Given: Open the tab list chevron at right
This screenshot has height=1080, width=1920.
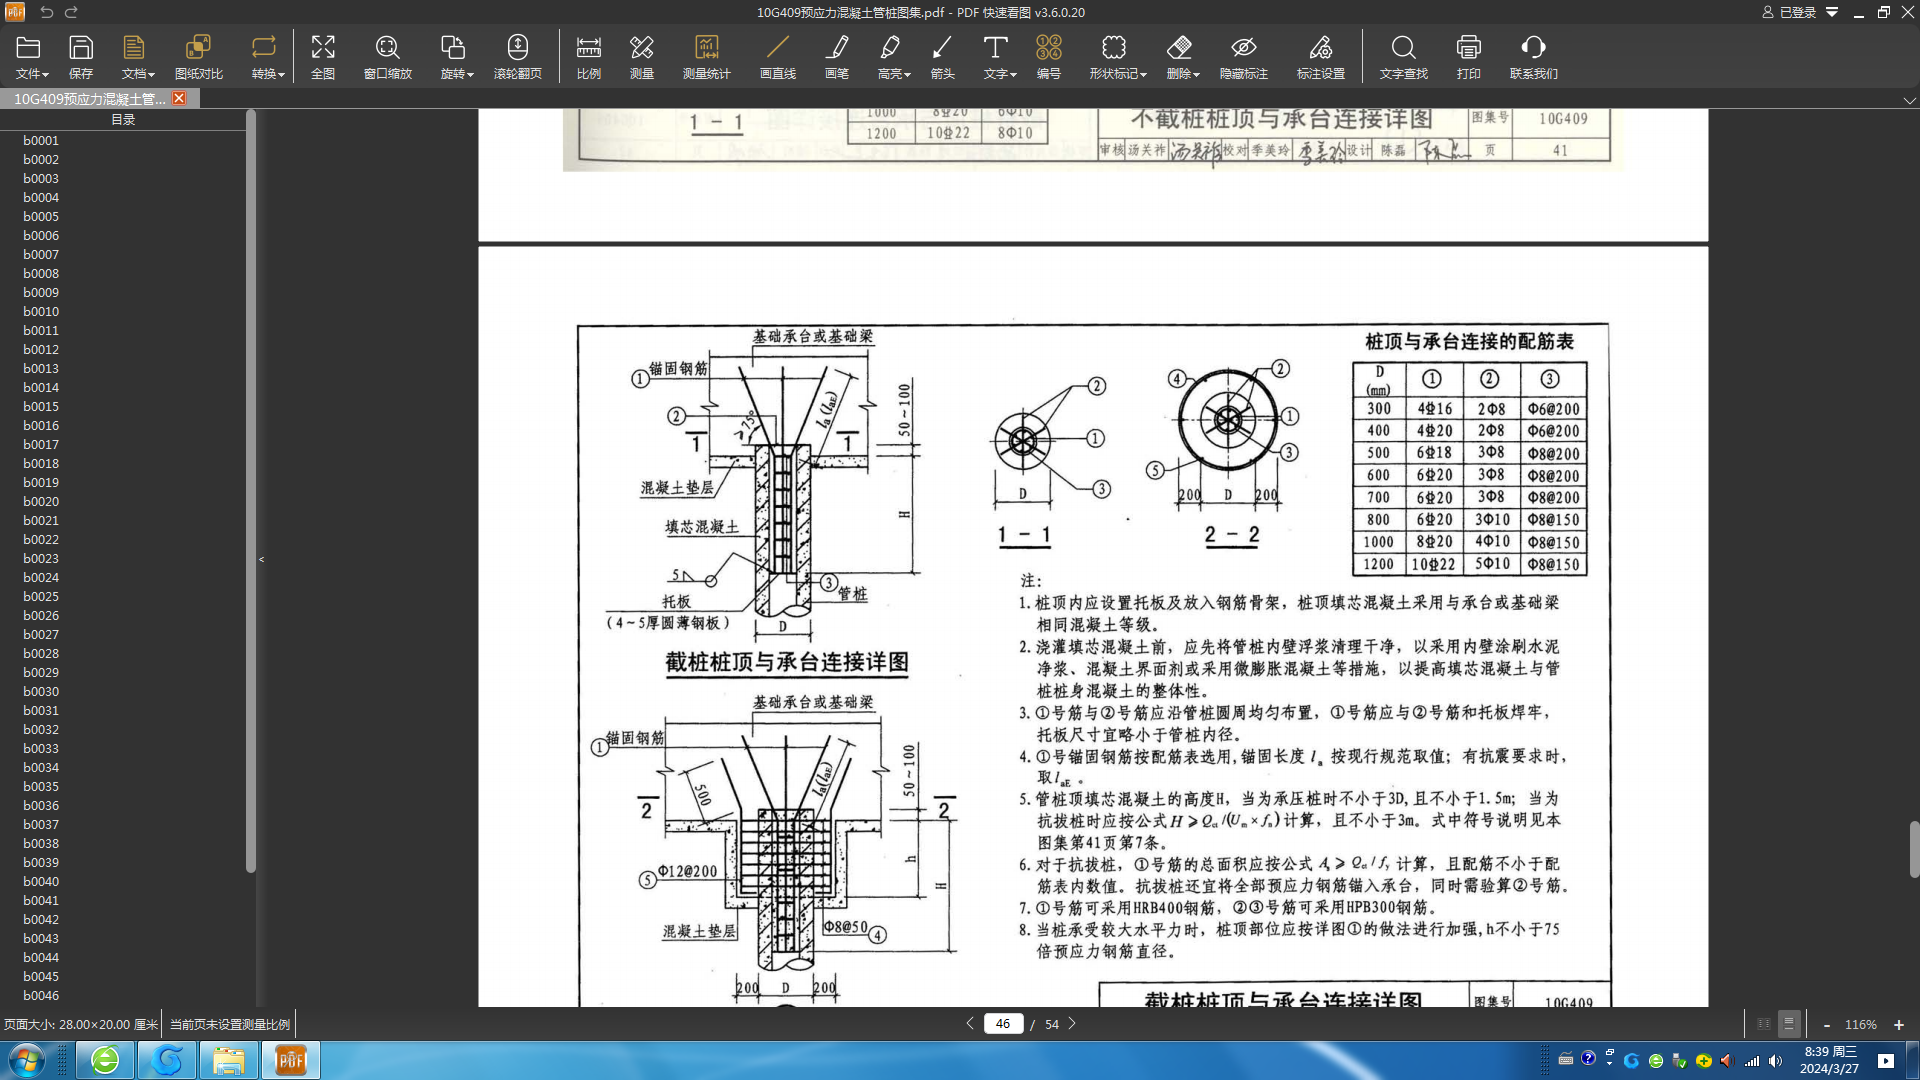Looking at the screenshot, I should click(1910, 100).
